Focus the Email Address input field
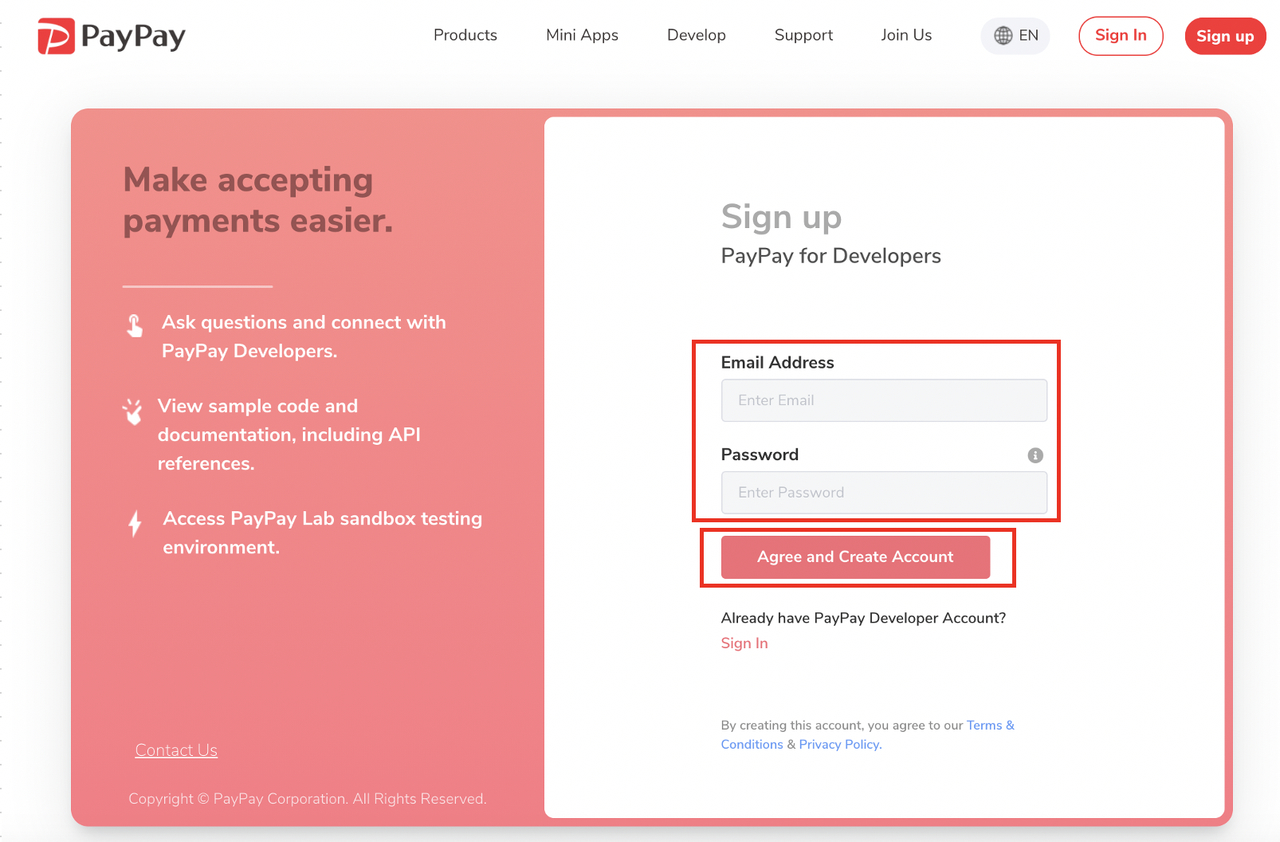Image resolution: width=1280 pixels, height=842 pixels. pos(884,400)
